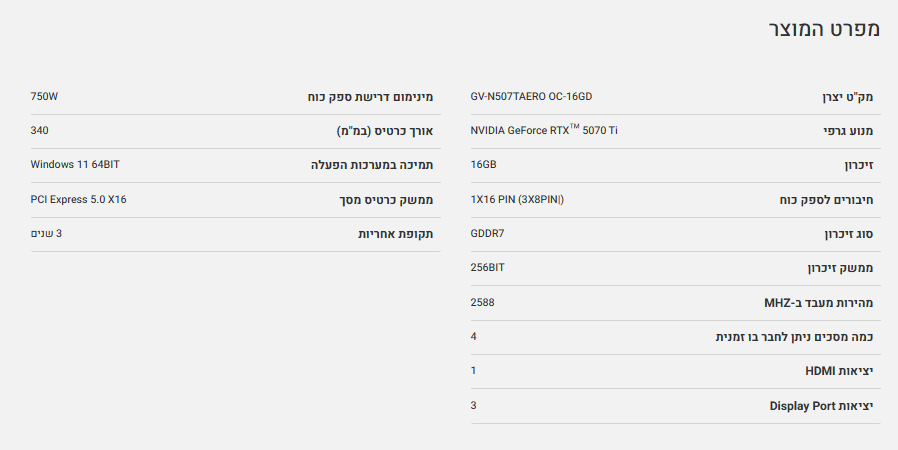This screenshot has height=450, width=898.
Task: Select the 2588 MHZ speed value
Action: [x=482, y=302]
